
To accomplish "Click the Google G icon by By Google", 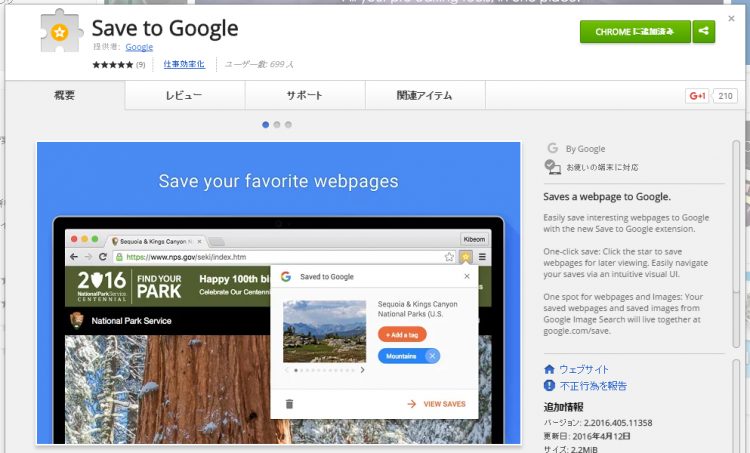I will click(552, 148).
